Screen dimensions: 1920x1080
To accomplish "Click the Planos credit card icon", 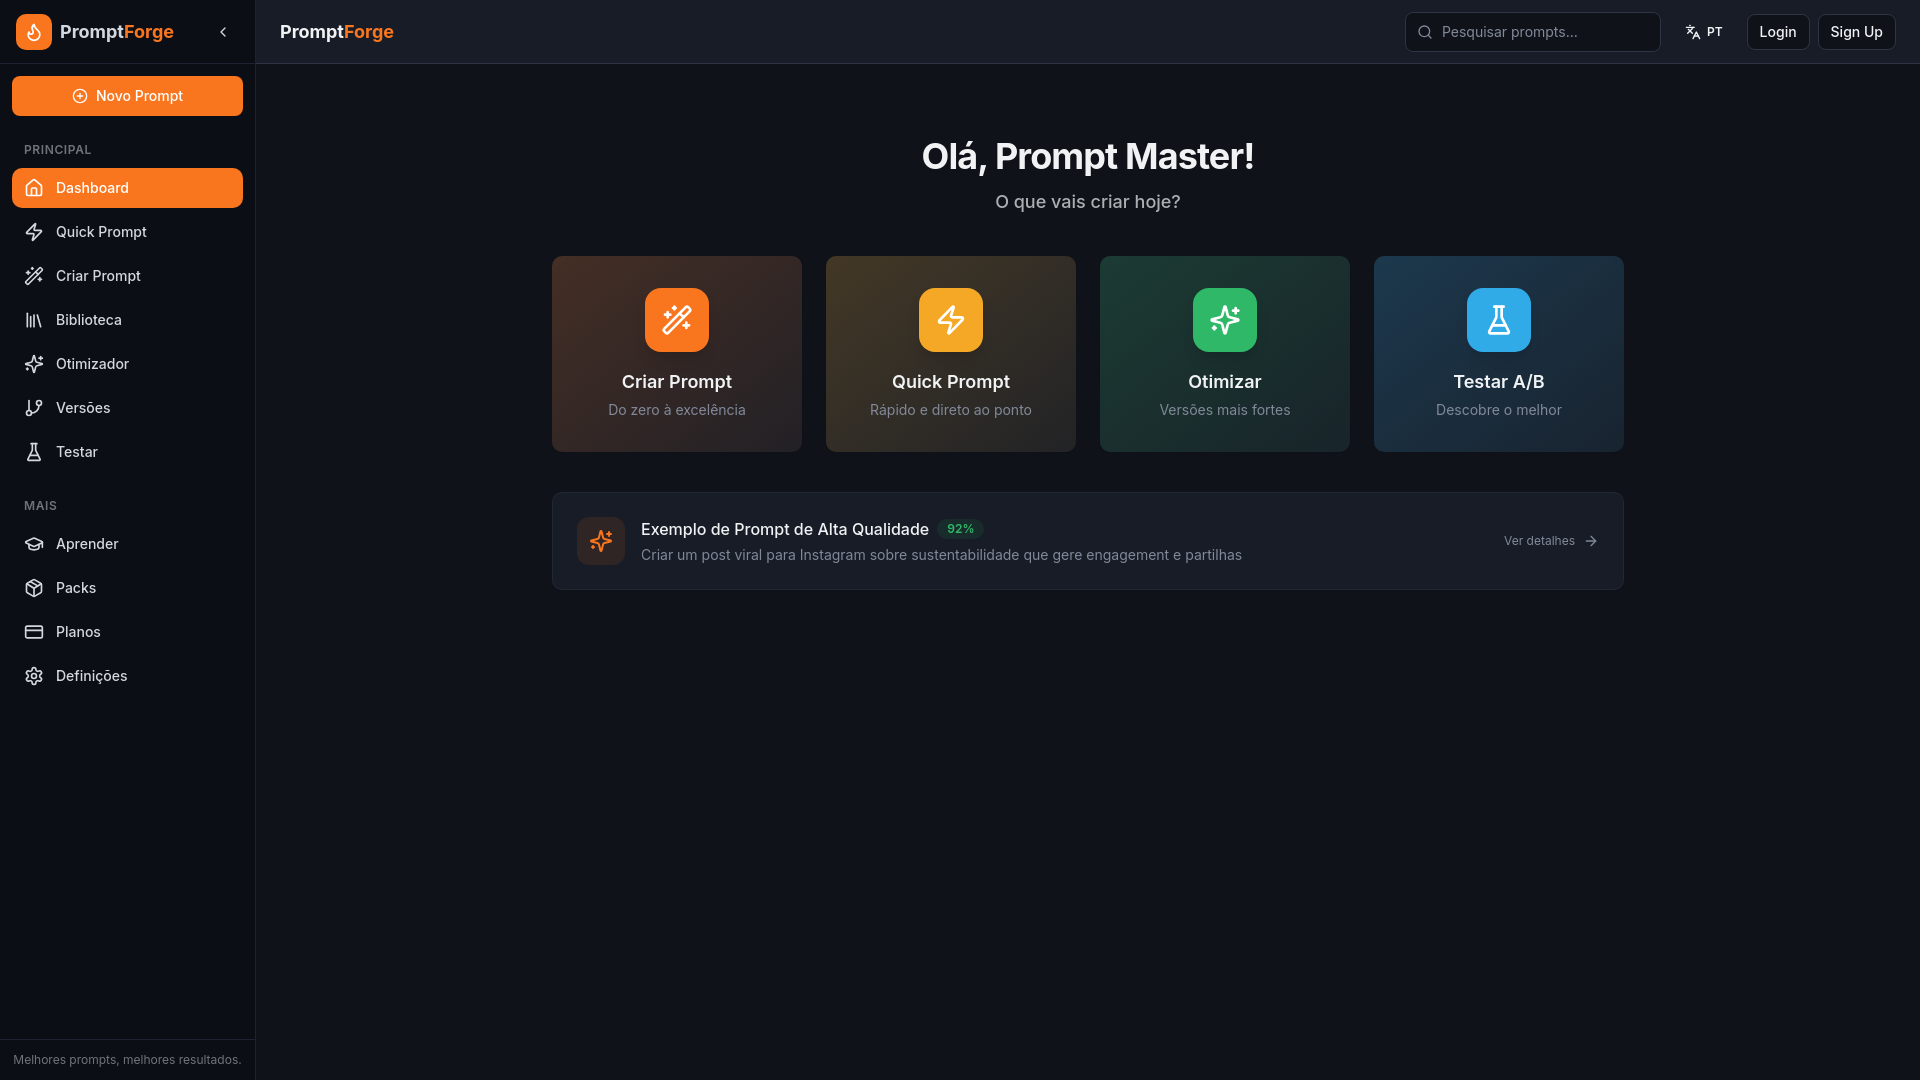I will point(34,632).
